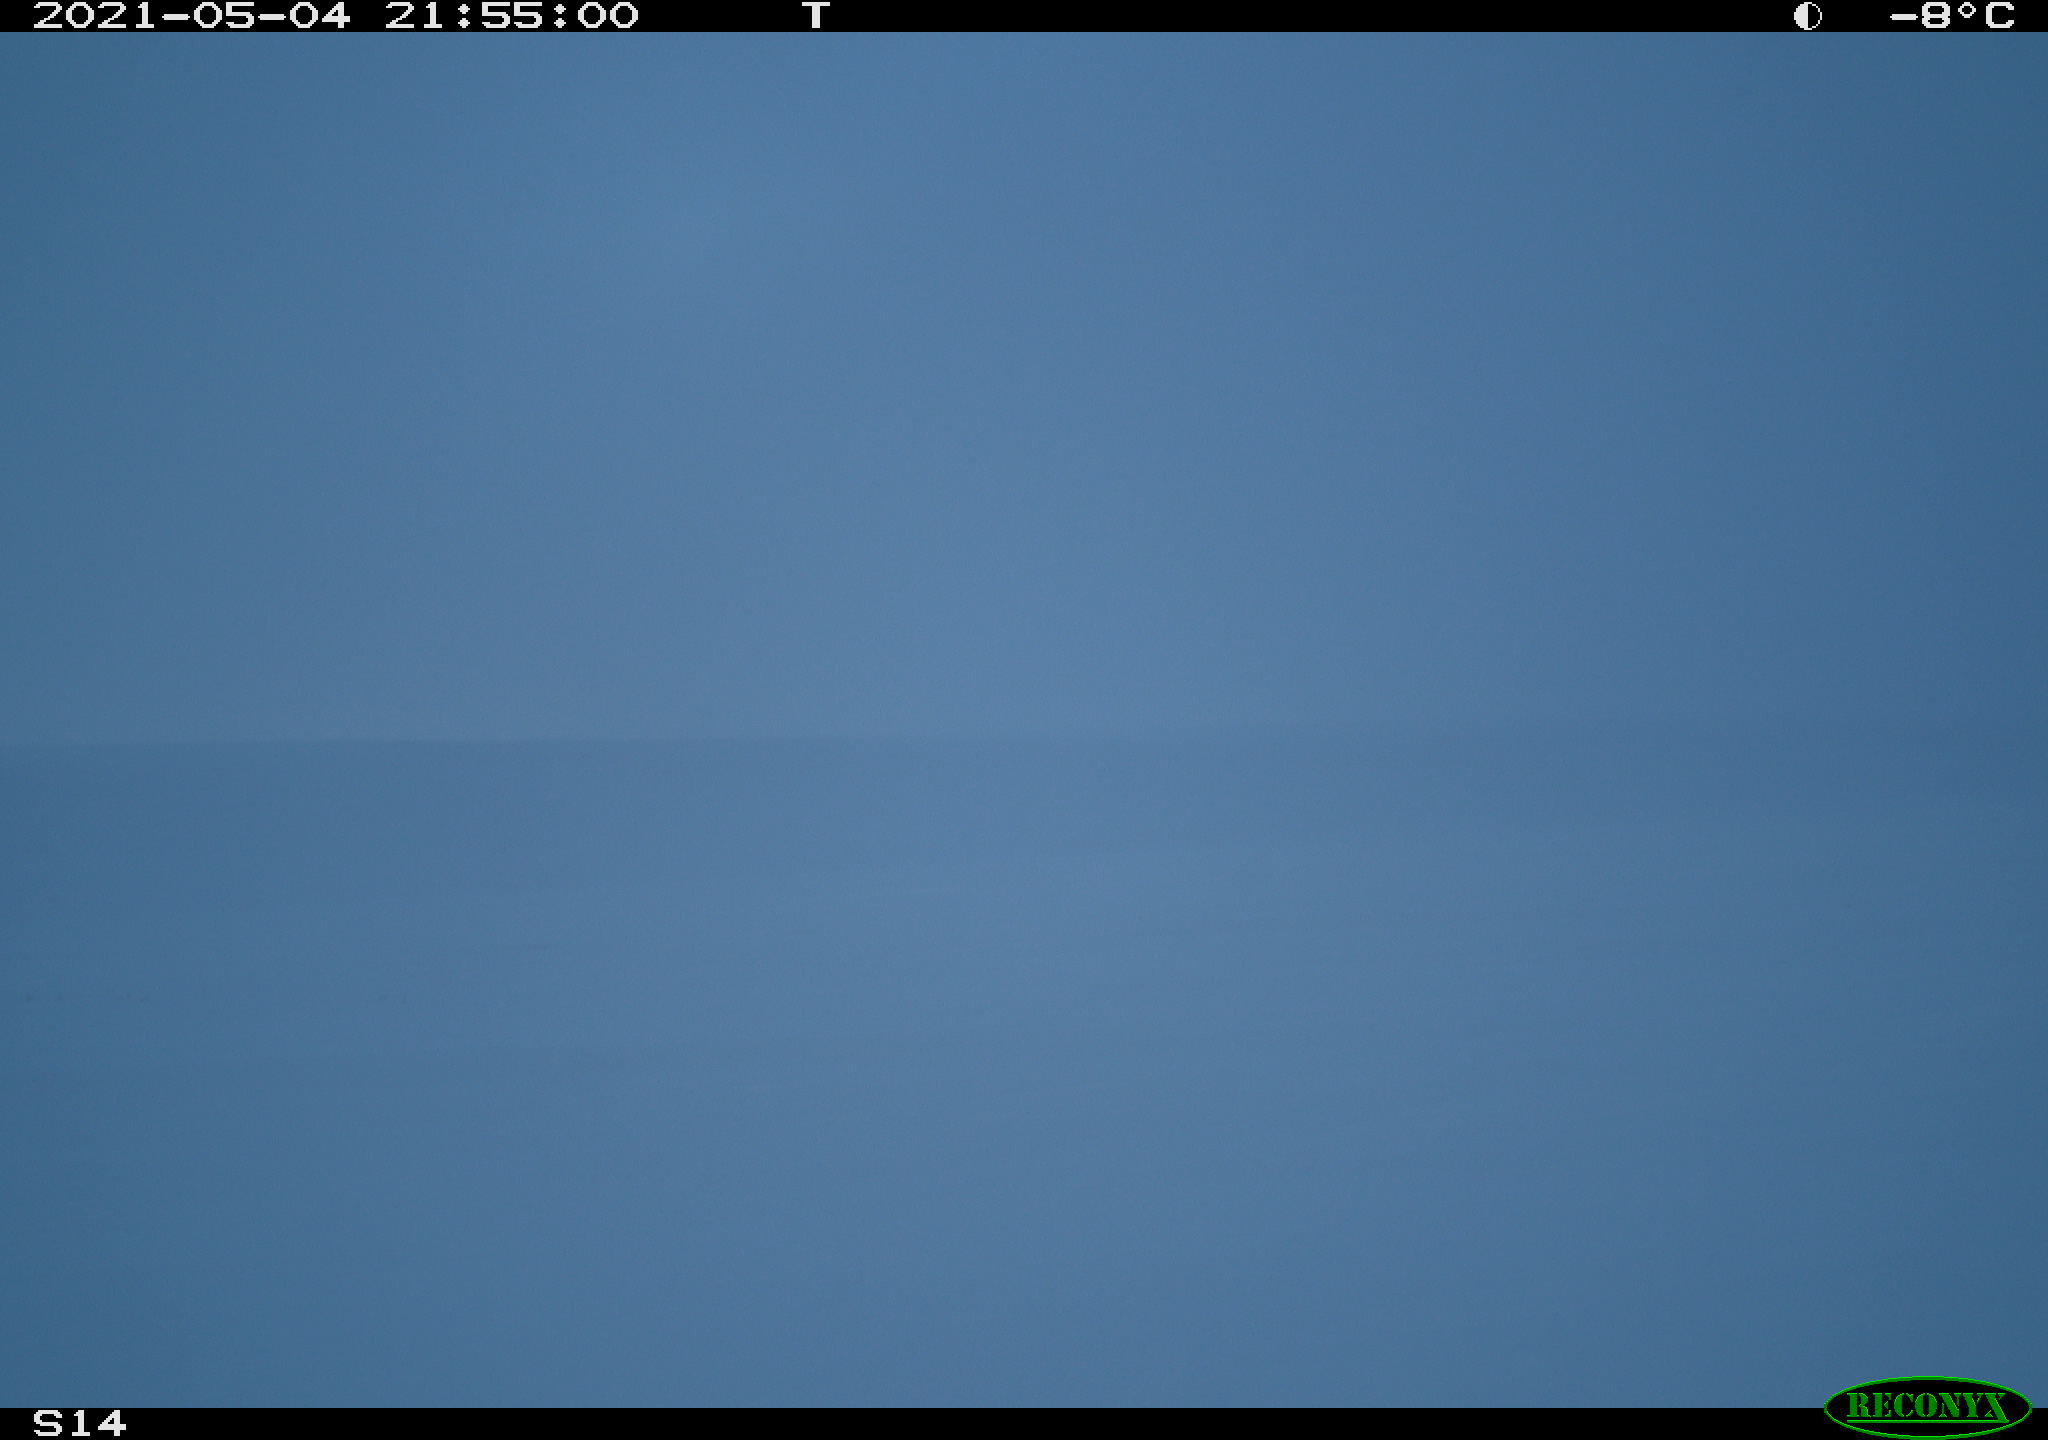
Task: Click the hour value 21 in timestamp
Action: tap(415, 16)
